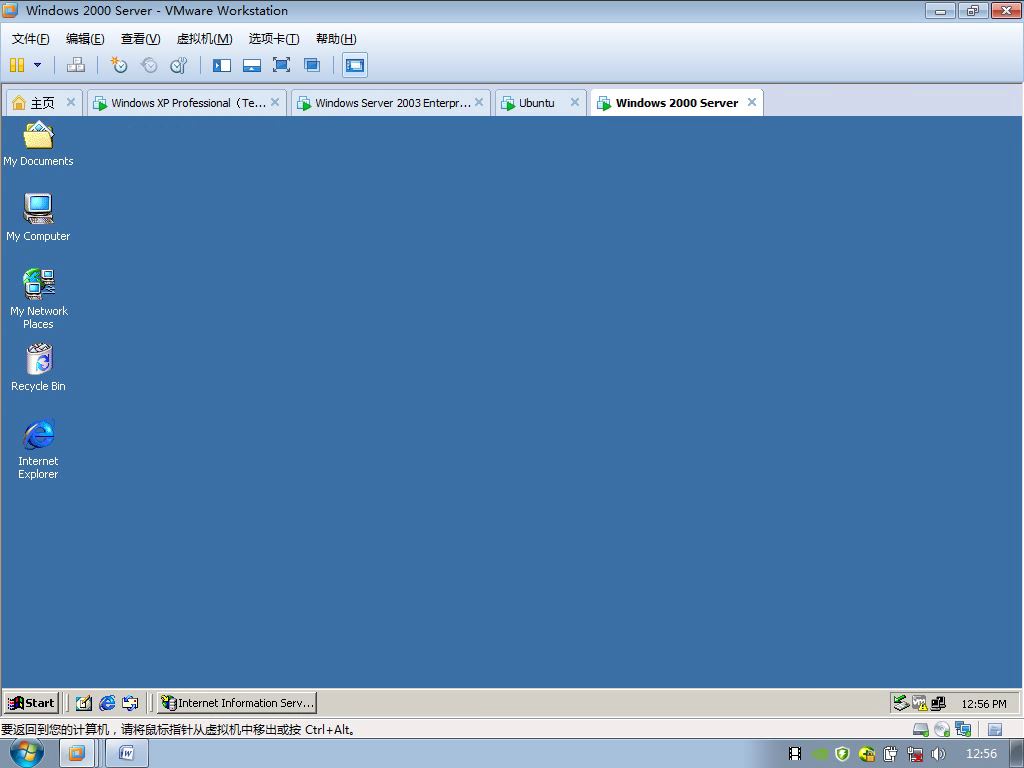Toggle console view toolbar button

(x=355, y=65)
